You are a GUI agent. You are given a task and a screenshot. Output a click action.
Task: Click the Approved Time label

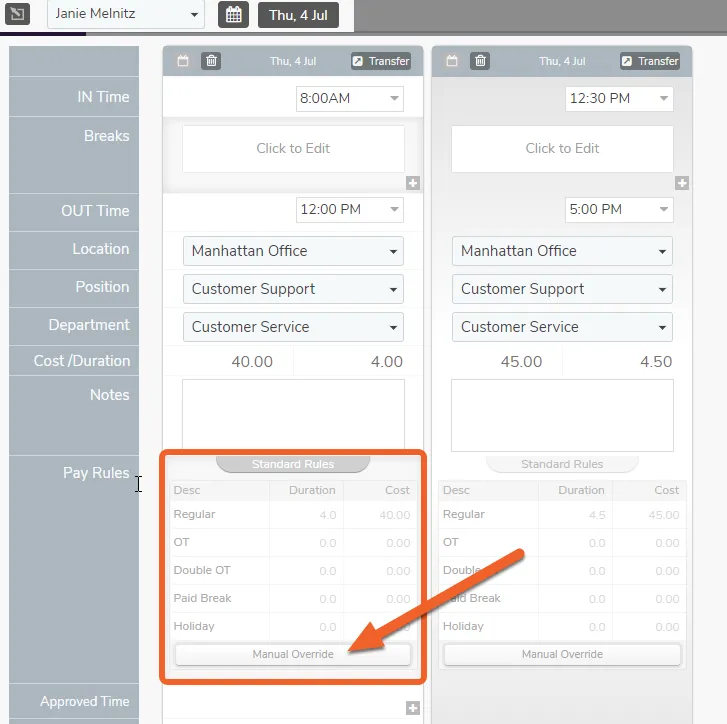click(84, 701)
